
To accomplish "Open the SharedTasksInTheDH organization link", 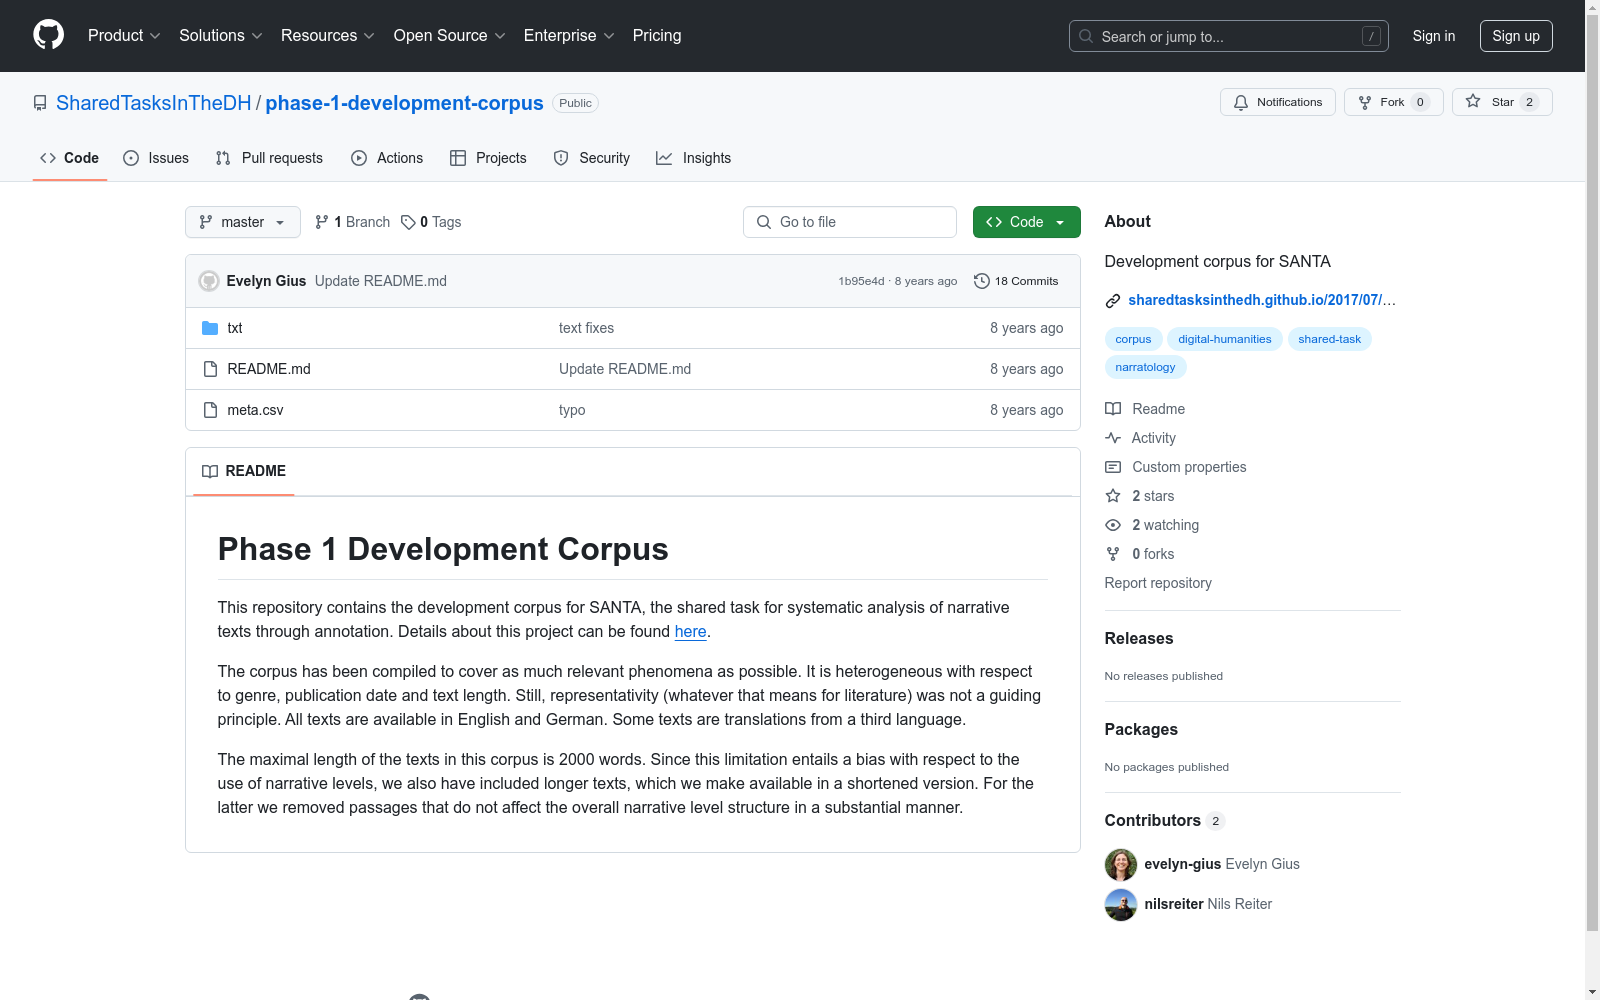I will 154,103.
